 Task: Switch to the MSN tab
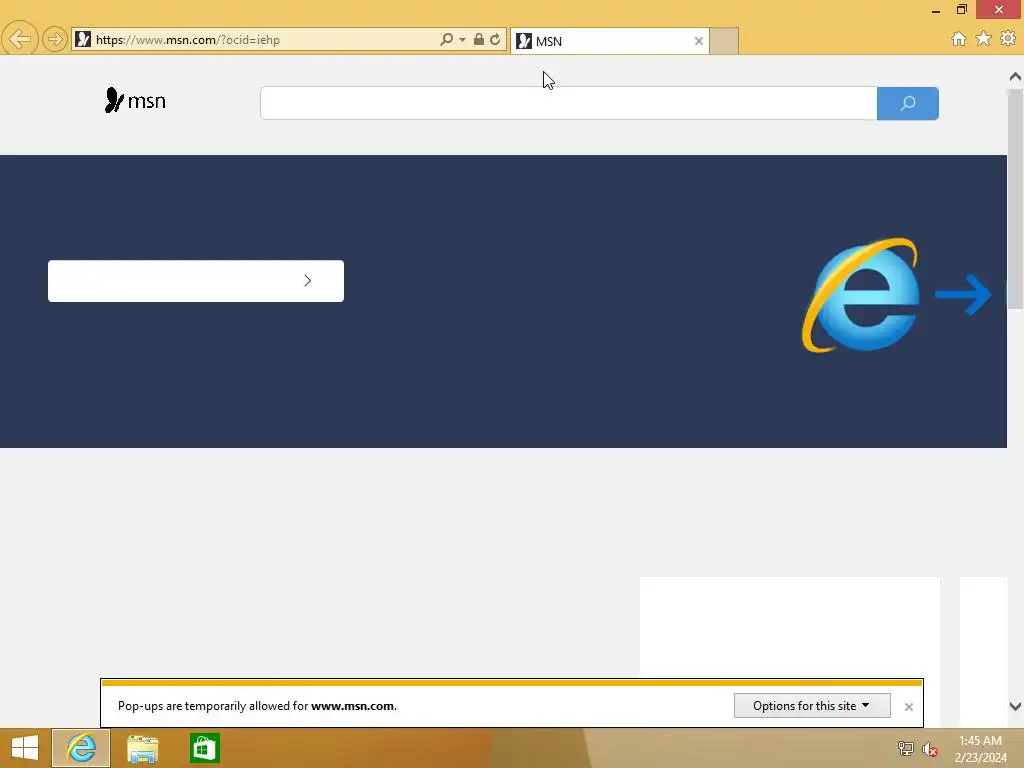(609, 41)
